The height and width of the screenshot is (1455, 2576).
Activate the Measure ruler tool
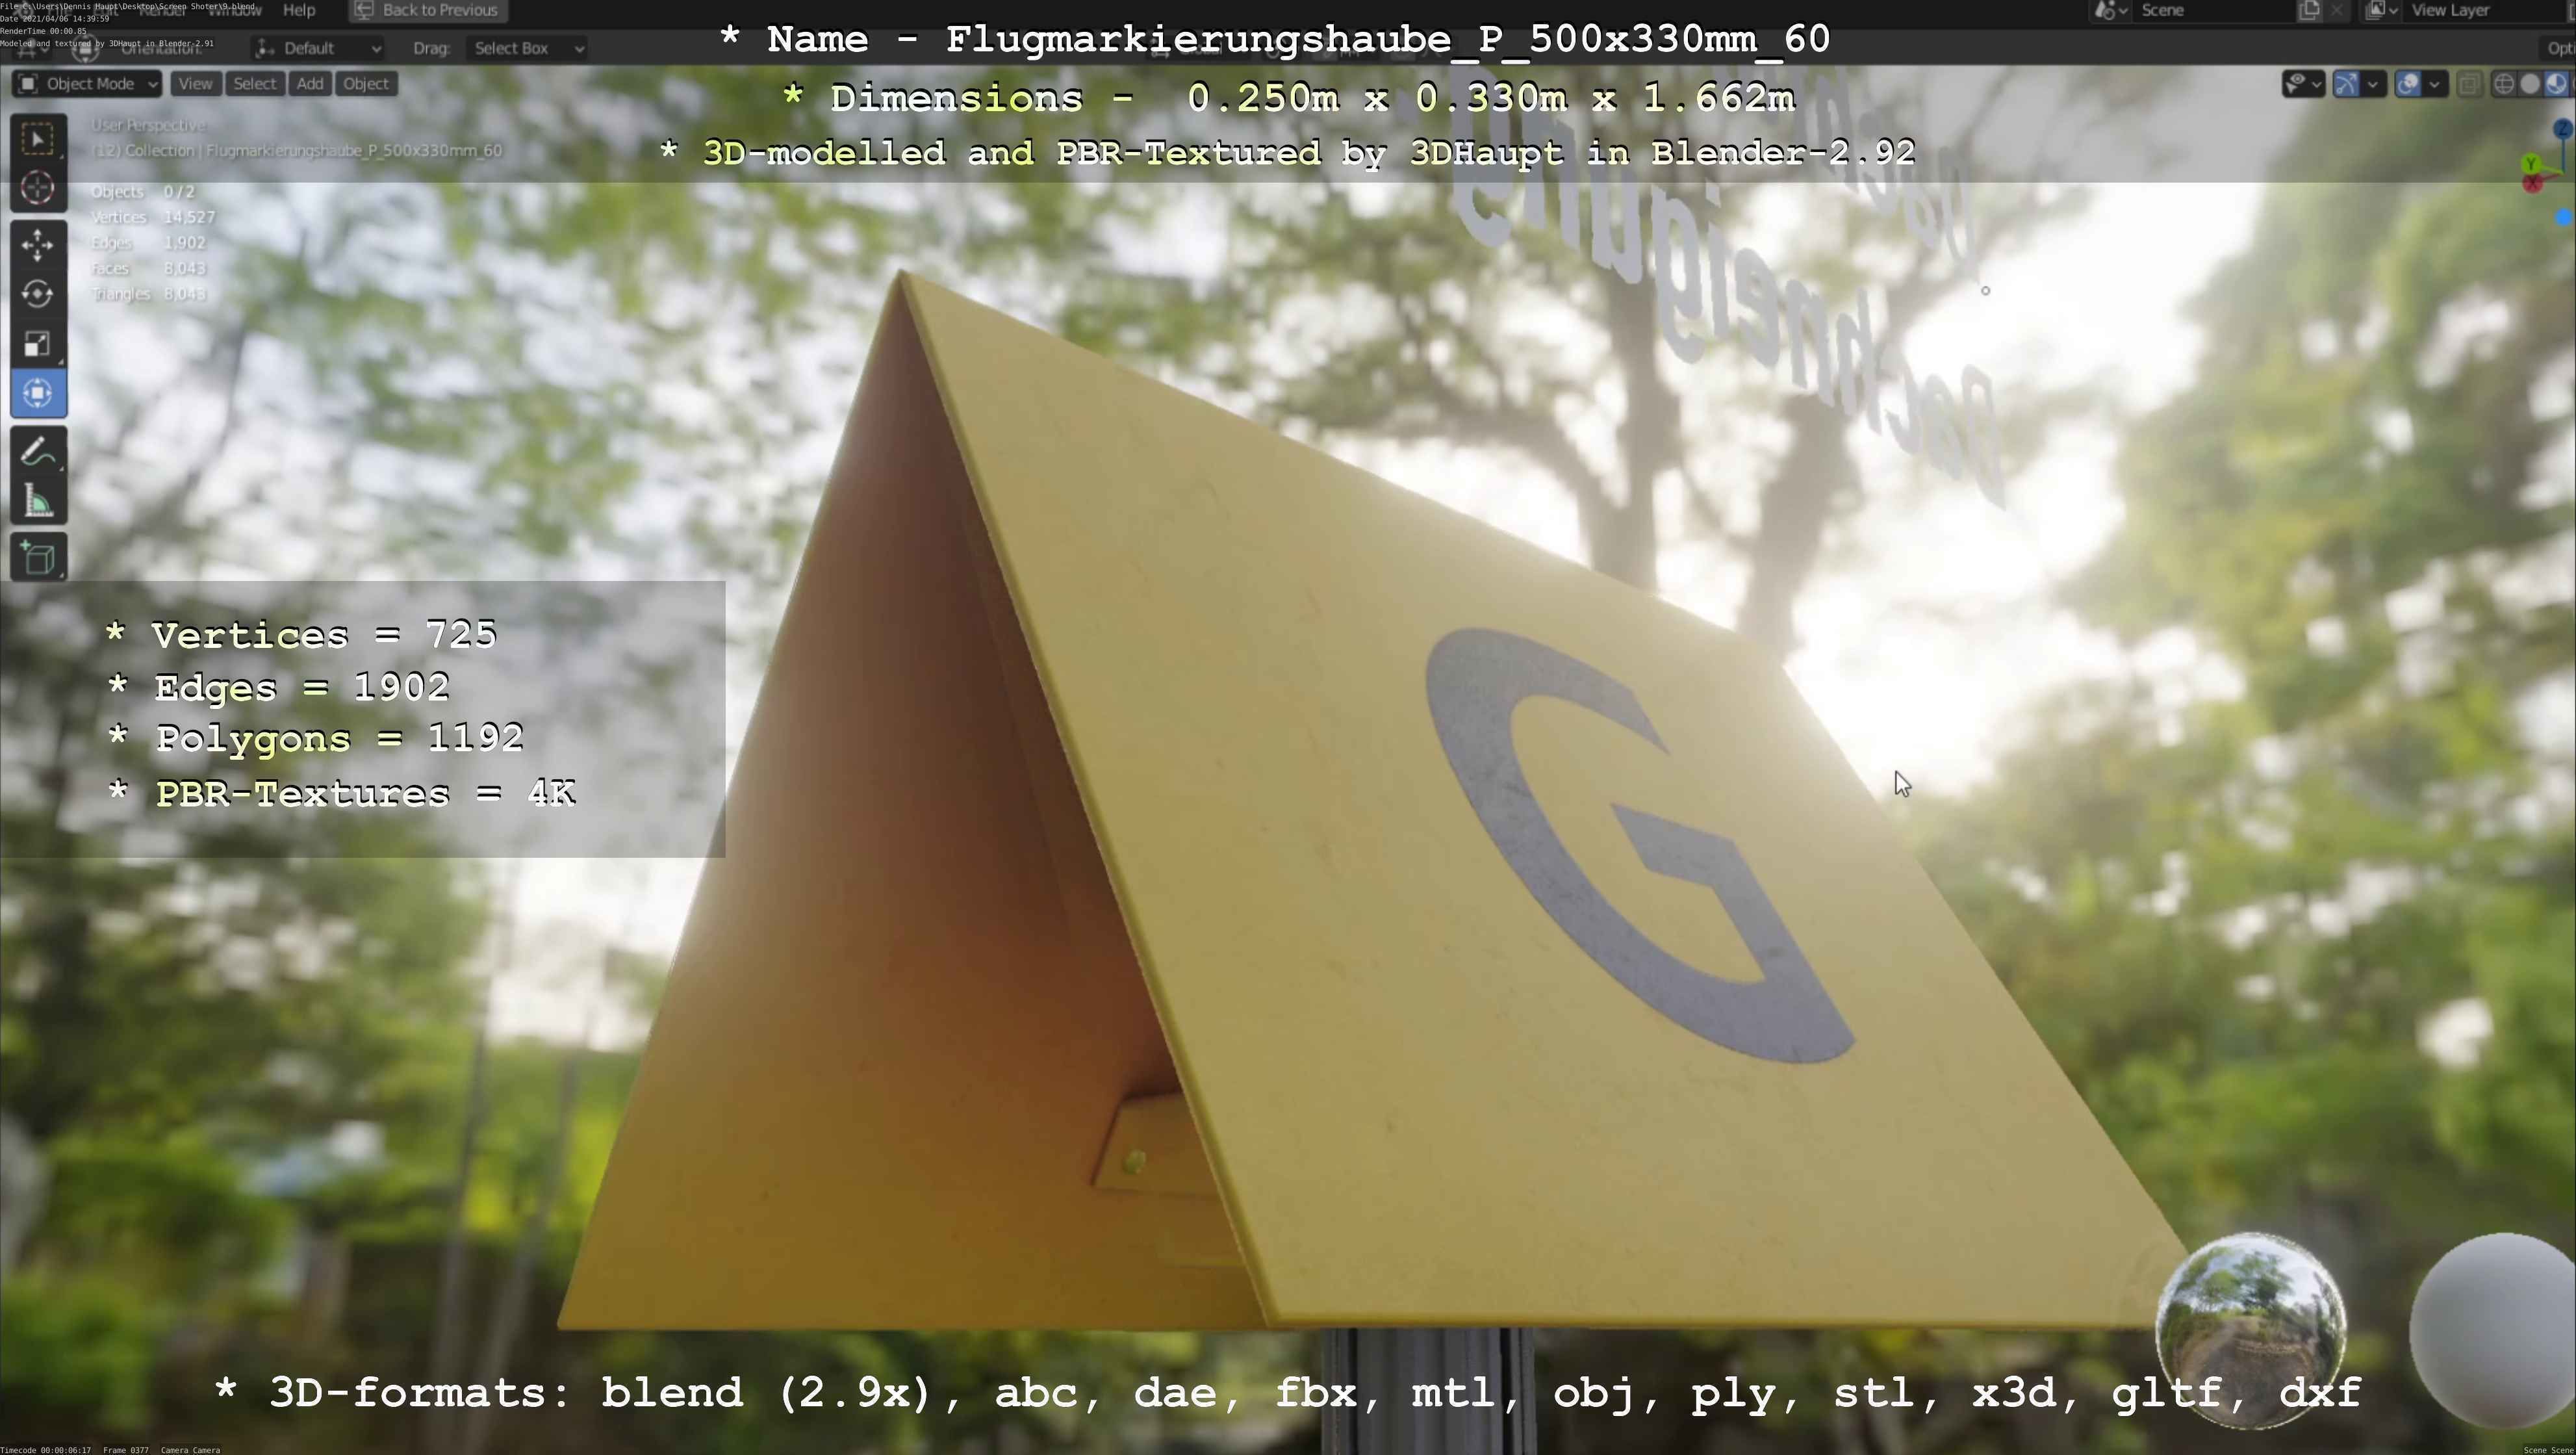coord(38,501)
